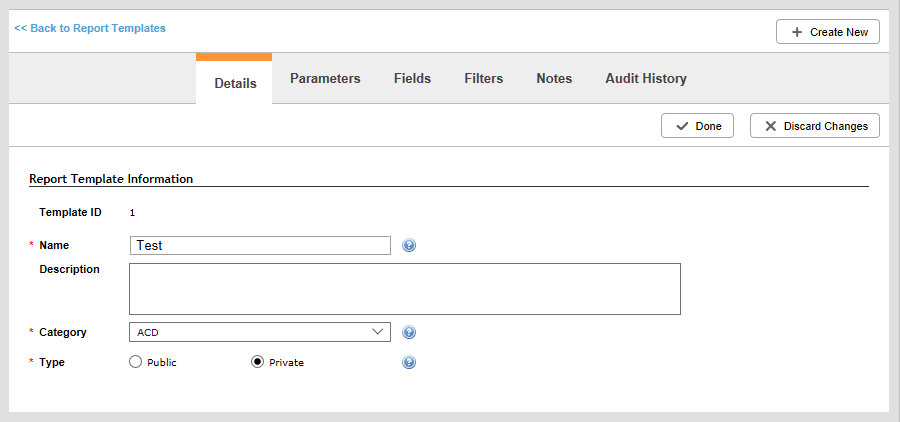
Task: View the Notes tab
Action: 554,79
